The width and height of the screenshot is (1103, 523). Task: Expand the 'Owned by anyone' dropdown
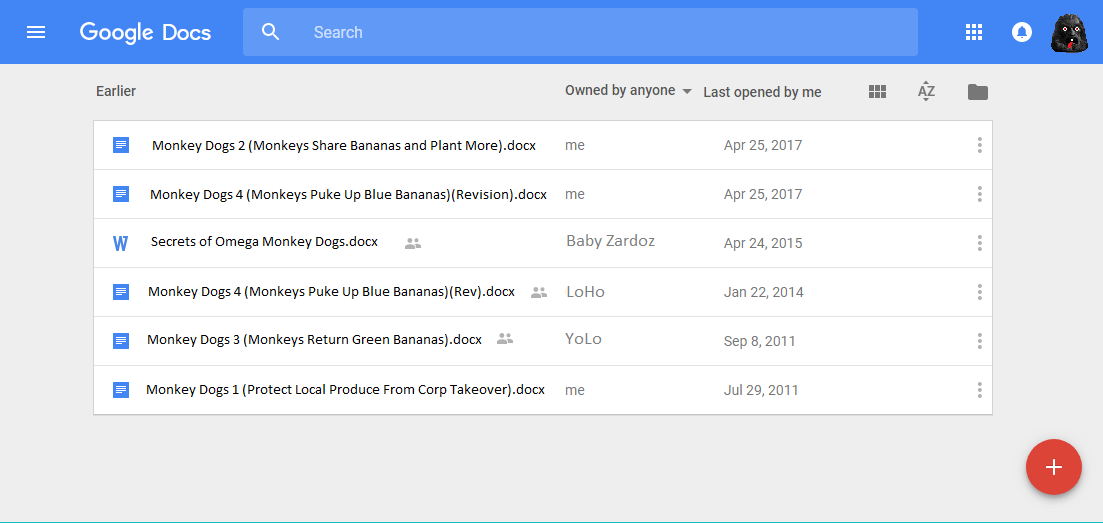pyautogui.click(x=629, y=91)
